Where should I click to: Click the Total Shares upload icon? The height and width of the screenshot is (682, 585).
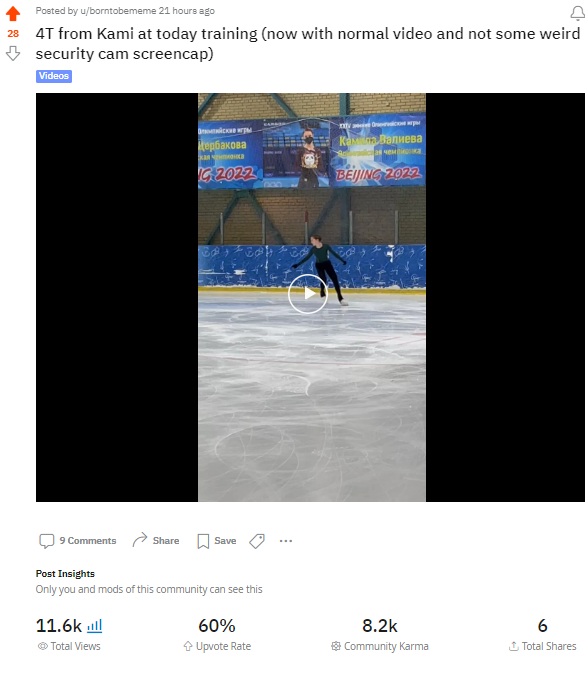(x=514, y=646)
